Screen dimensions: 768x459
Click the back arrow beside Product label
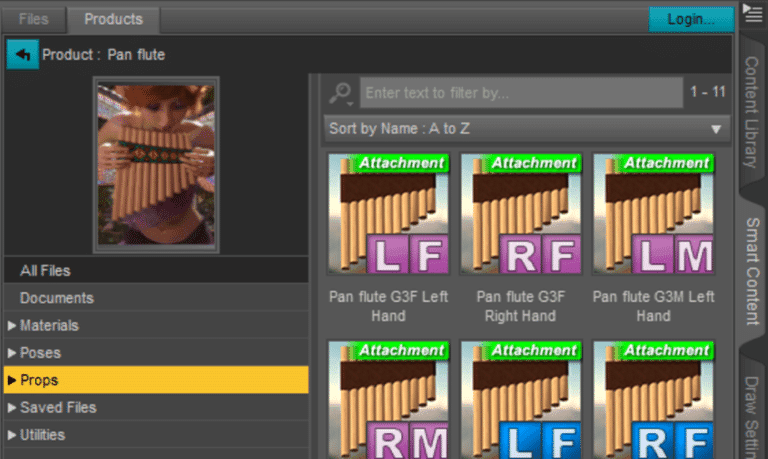pos(22,54)
